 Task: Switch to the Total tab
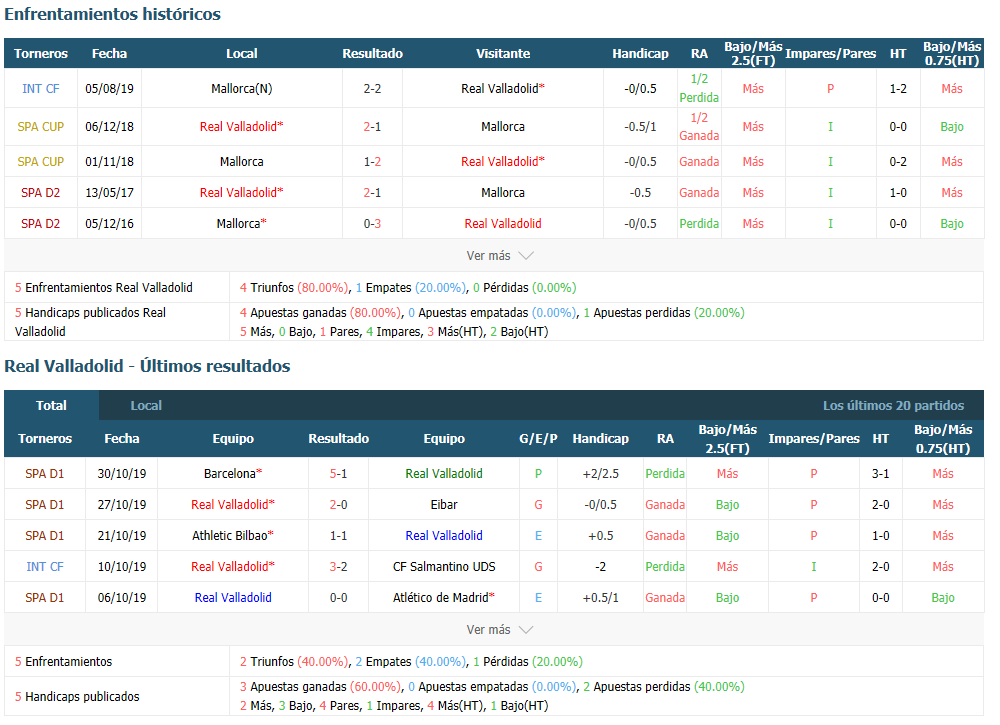tap(51, 406)
